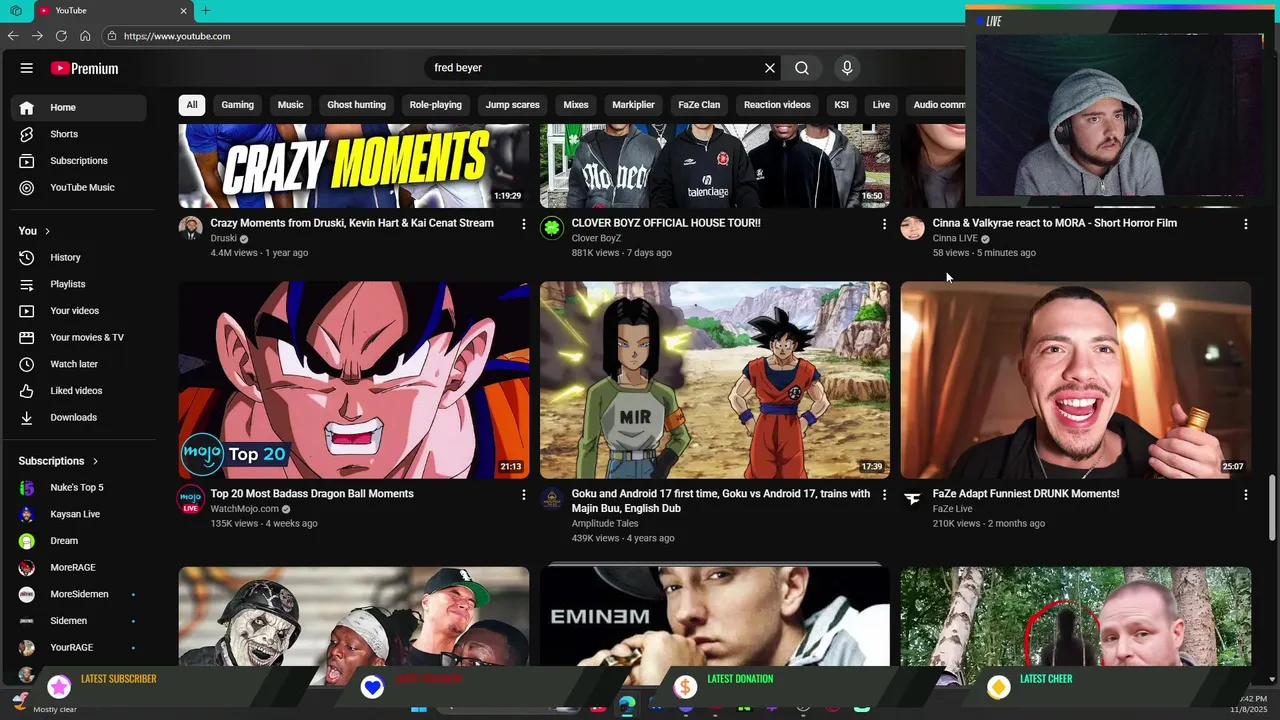Select the KSI chip

[841, 105]
